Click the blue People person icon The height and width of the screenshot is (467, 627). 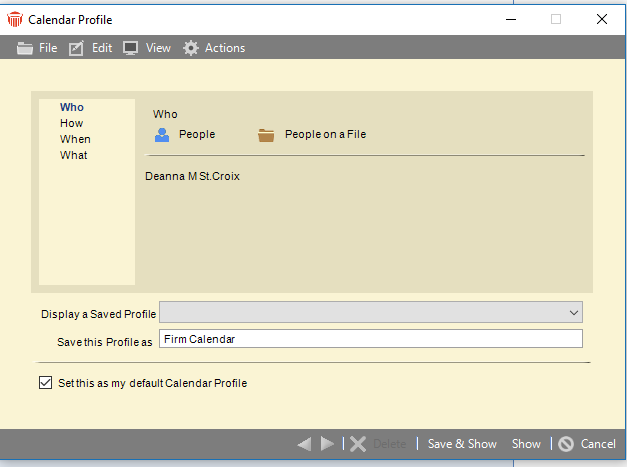point(162,135)
